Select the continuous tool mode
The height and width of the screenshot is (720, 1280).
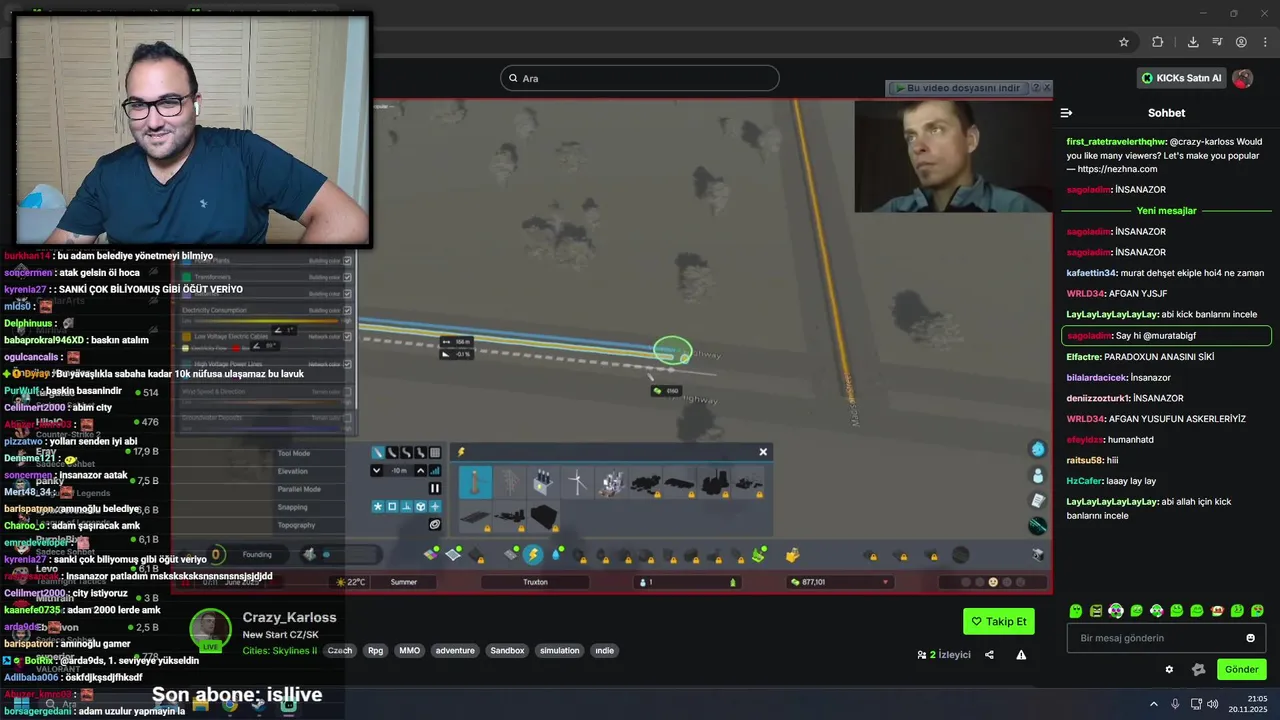click(420, 453)
